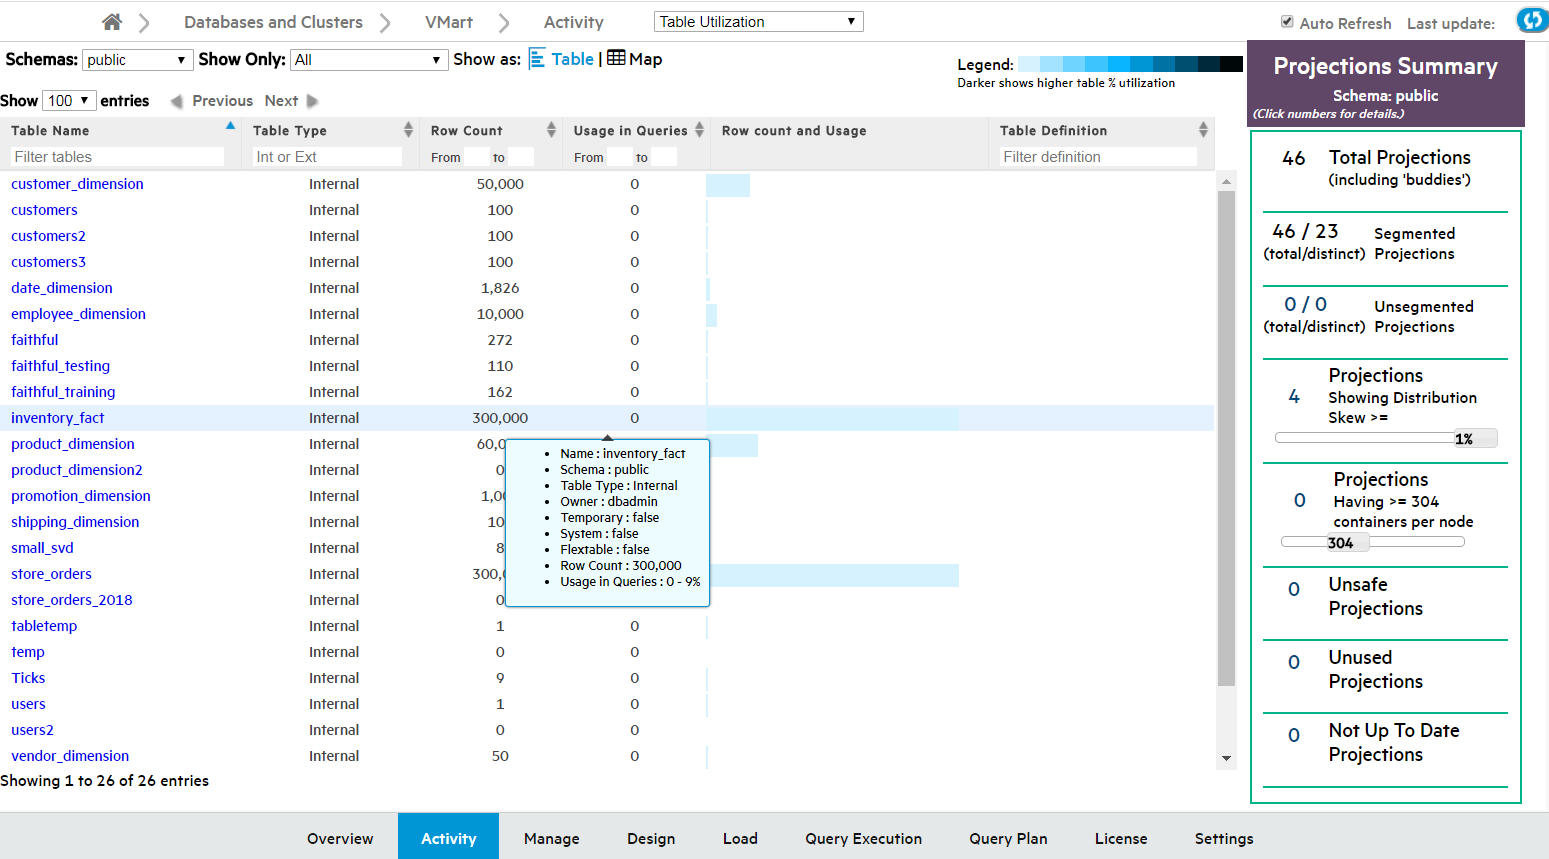Open the Query Execution tab
Viewport: 1549px width, 859px height.
pos(863,838)
